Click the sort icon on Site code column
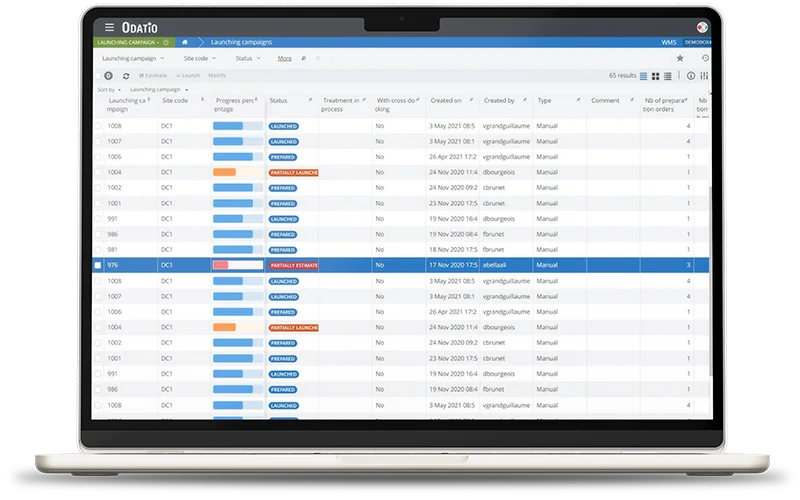 [203, 99]
